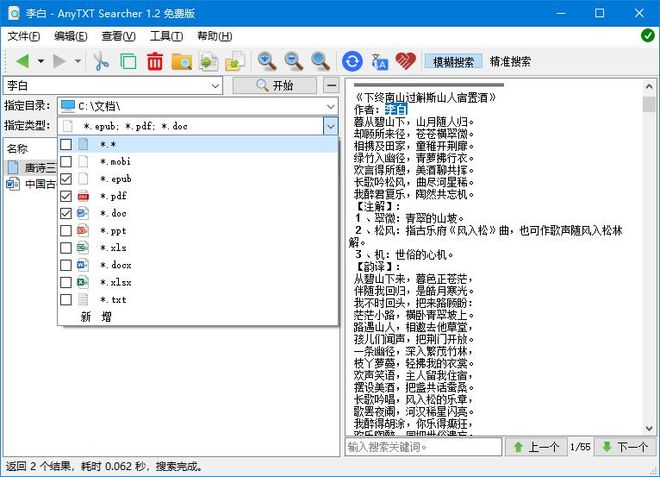Click the 名称 column header
The width and height of the screenshot is (660, 477).
[x=30, y=149]
